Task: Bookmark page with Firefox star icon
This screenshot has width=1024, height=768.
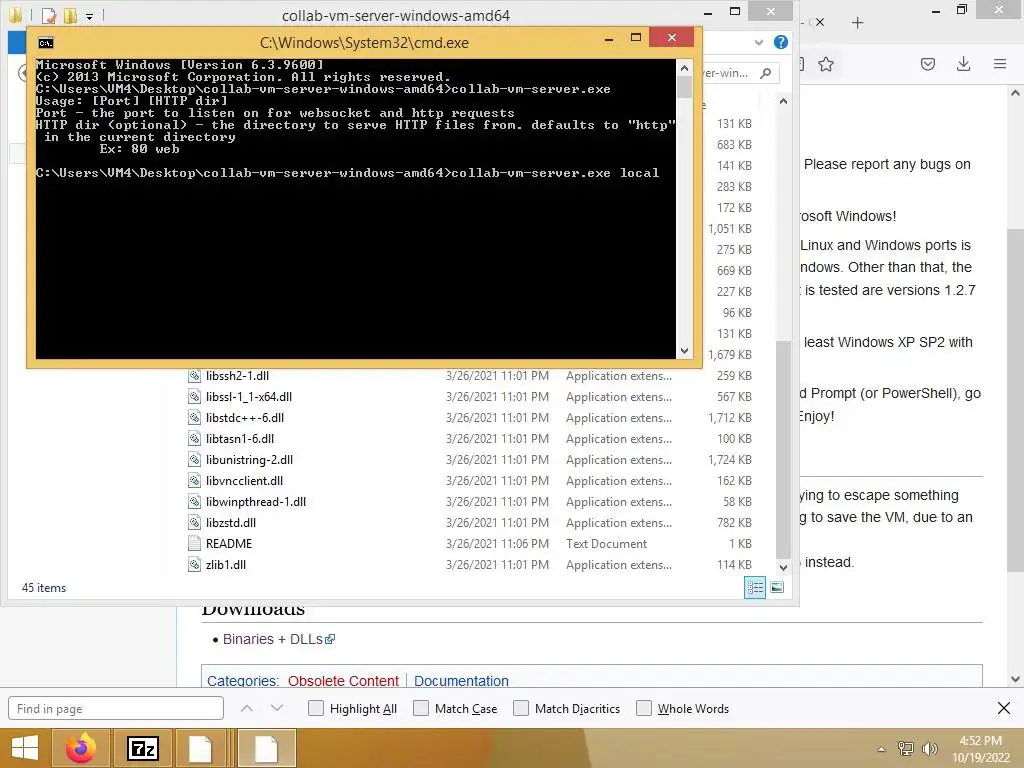Action: (x=826, y=64)
